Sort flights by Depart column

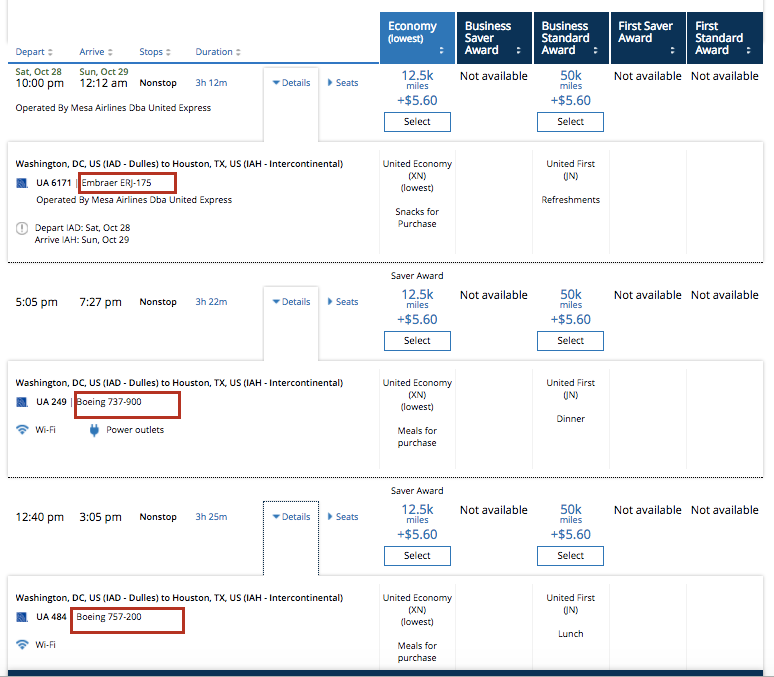click(34, 52)
